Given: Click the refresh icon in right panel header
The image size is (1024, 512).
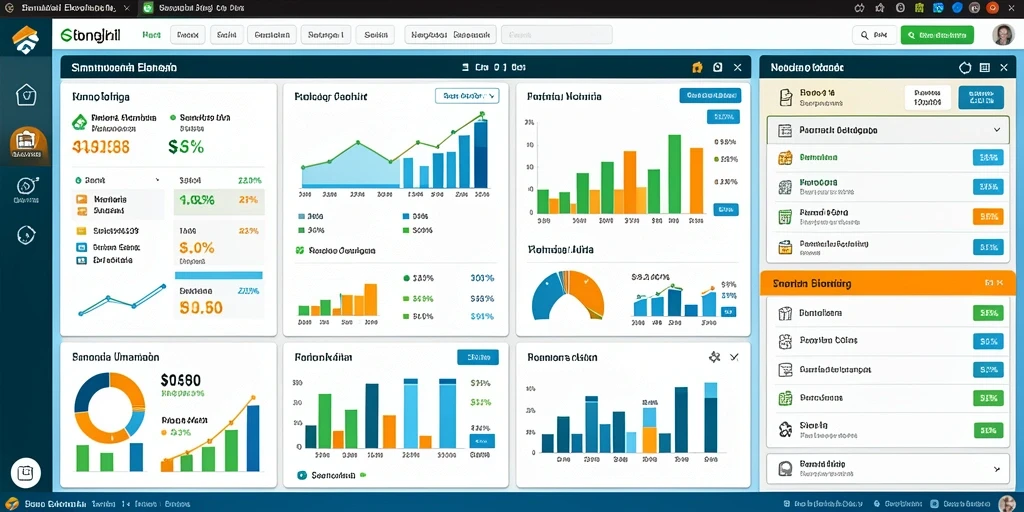Looking at the screenshot, I should (965, 67).
